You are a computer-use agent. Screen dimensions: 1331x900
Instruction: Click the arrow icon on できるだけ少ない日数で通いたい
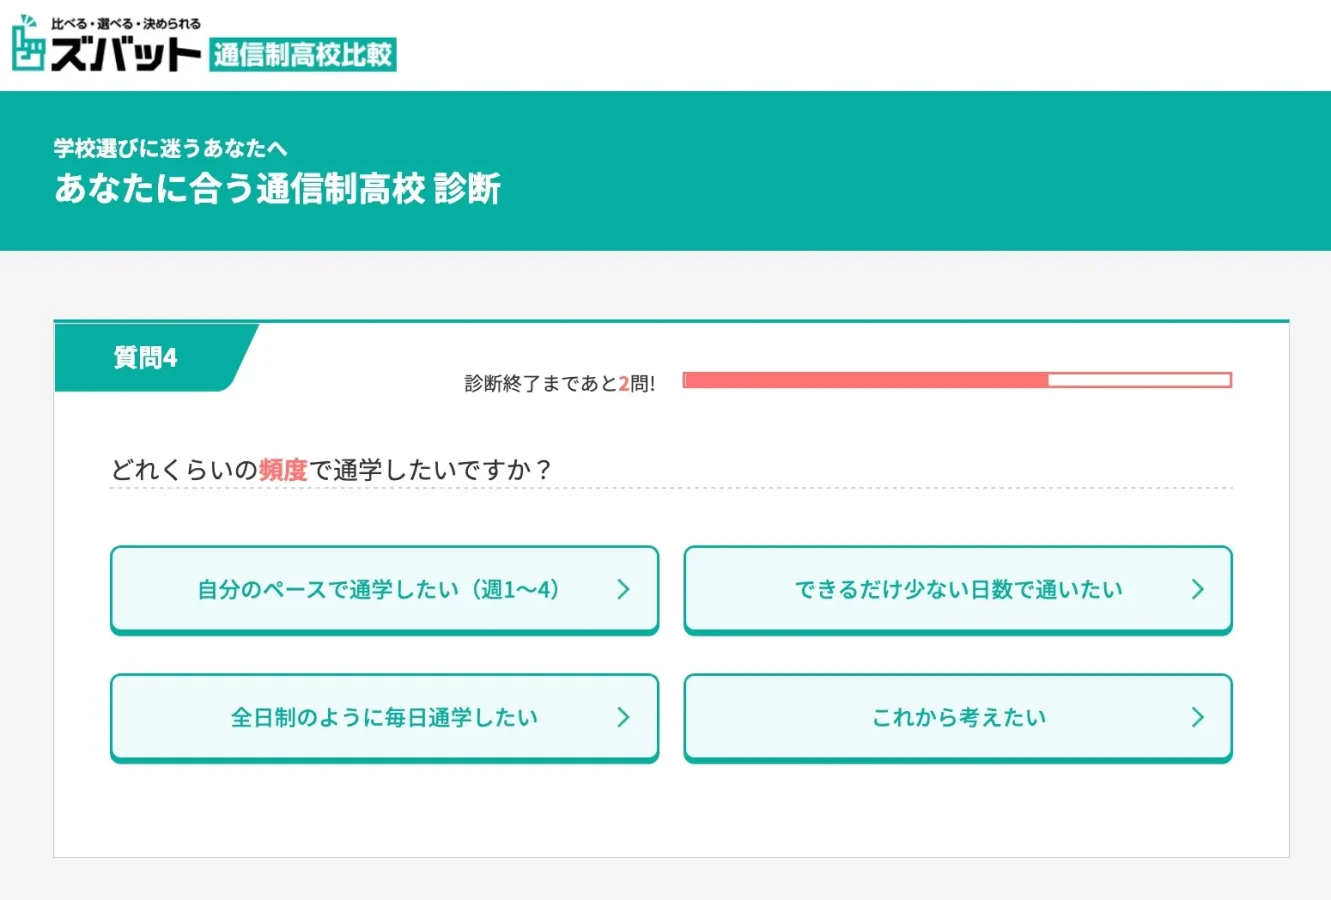pos(1198,590)
